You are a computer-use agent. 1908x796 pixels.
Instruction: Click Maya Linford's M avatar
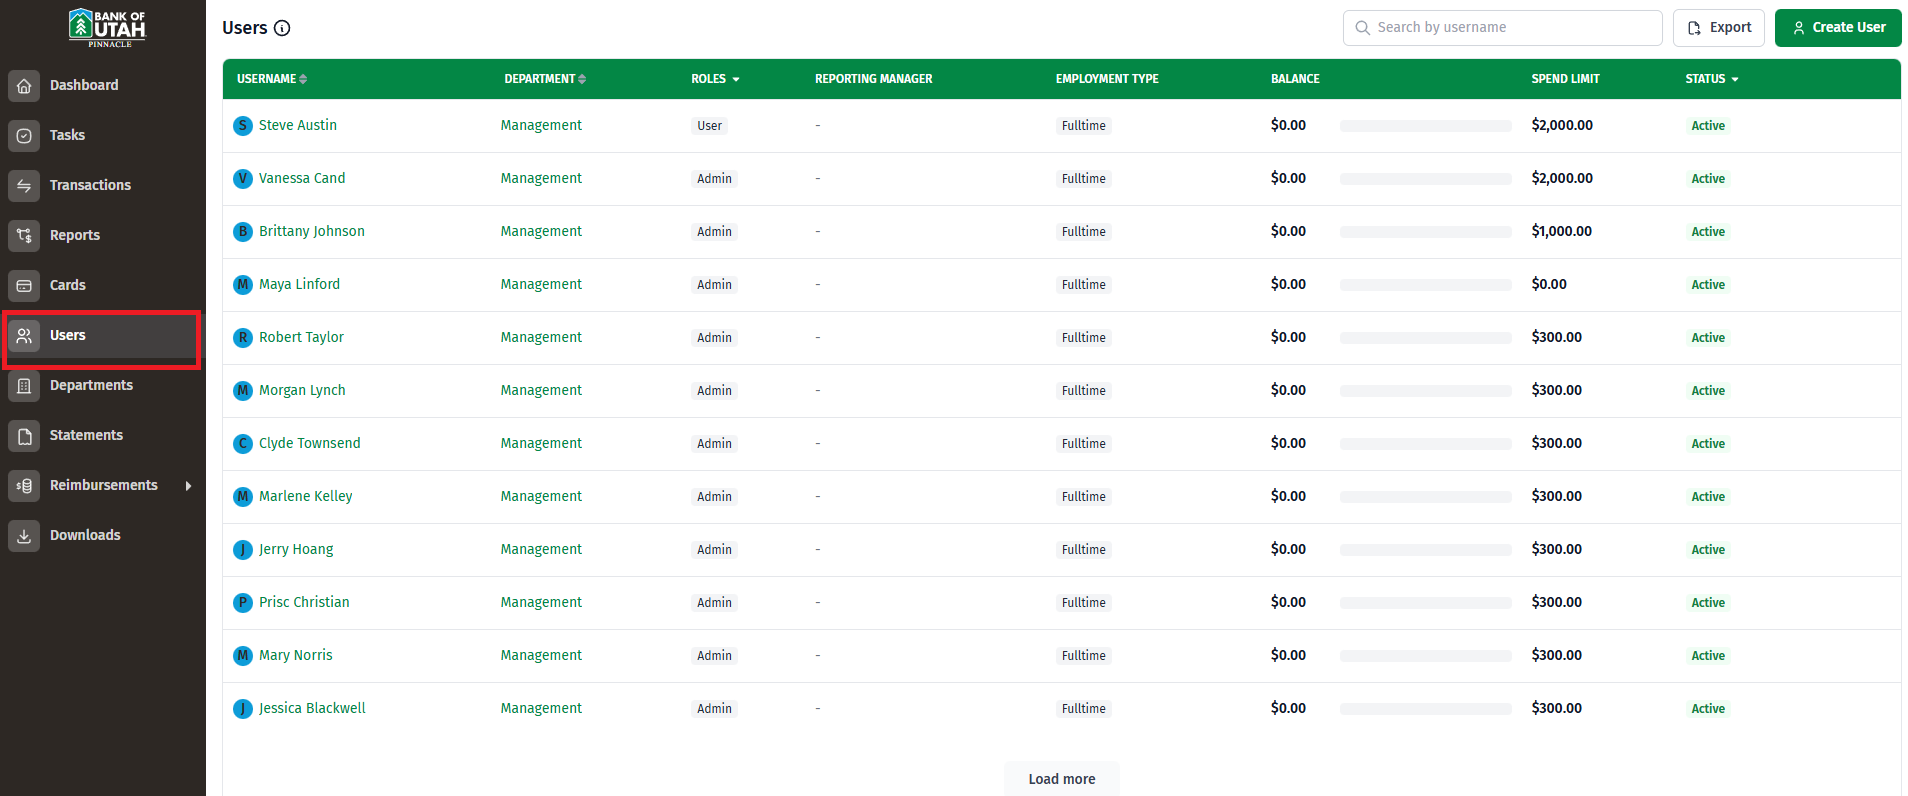coord(243,285)
